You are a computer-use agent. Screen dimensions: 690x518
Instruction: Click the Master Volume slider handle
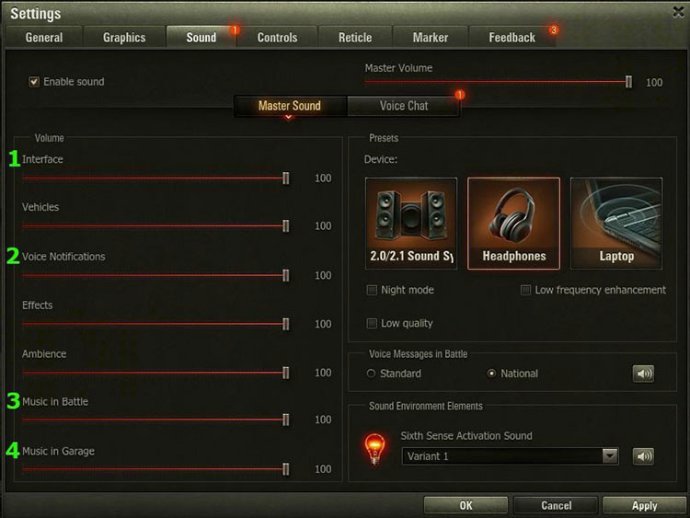click(x=629, y=82)
